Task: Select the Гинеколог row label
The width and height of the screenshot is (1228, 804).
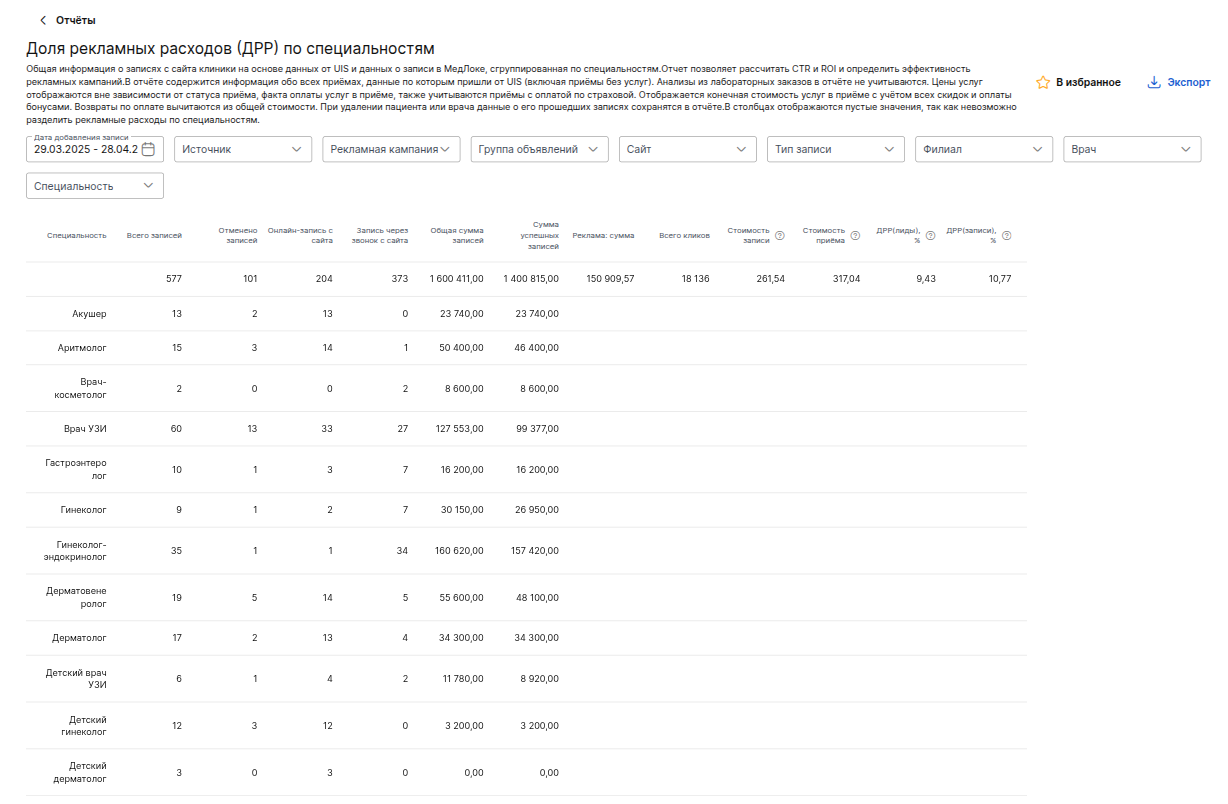Action: click(x=84, y=510)
